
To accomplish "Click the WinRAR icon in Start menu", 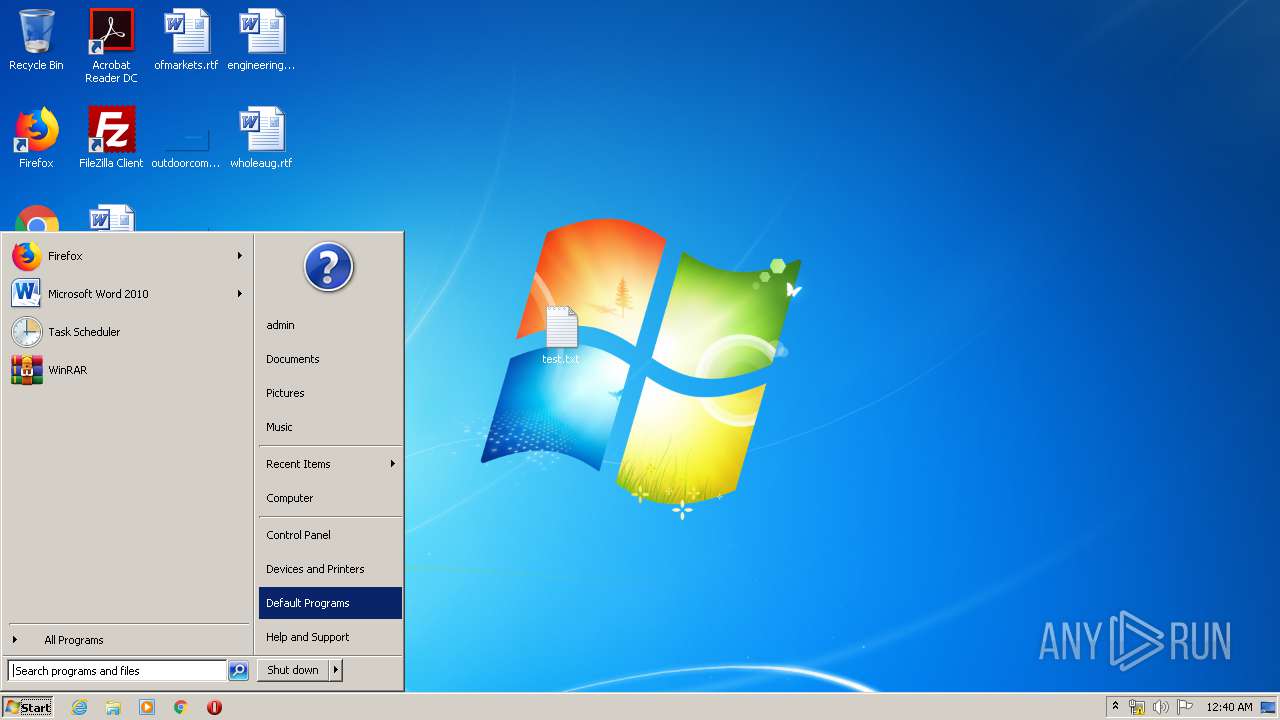I will [x=27, y=370].
